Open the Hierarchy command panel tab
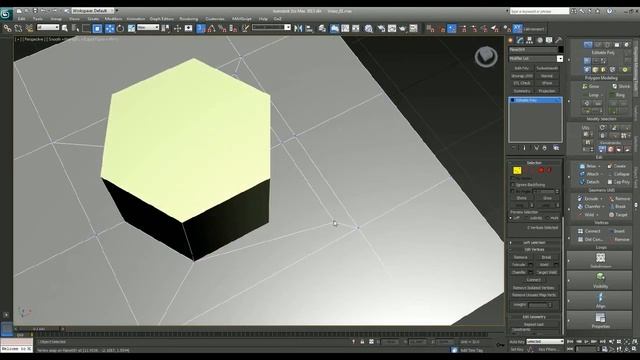The width and height of the screenshot is (640, 360). [x=529, y=40]
